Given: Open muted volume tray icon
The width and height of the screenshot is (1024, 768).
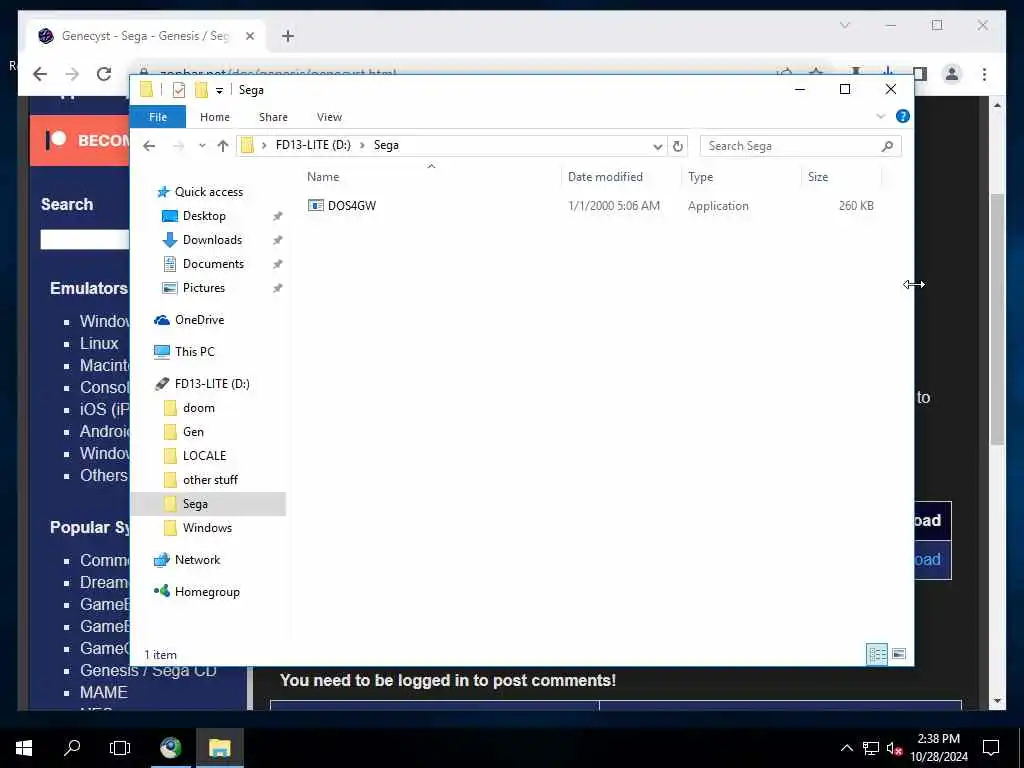Looking at the screenshot, I should tap(894, 748).
